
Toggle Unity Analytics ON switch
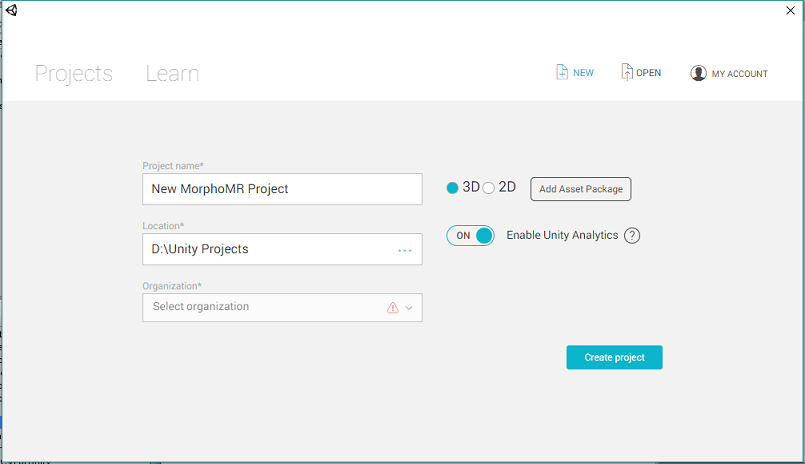[470, 236]
